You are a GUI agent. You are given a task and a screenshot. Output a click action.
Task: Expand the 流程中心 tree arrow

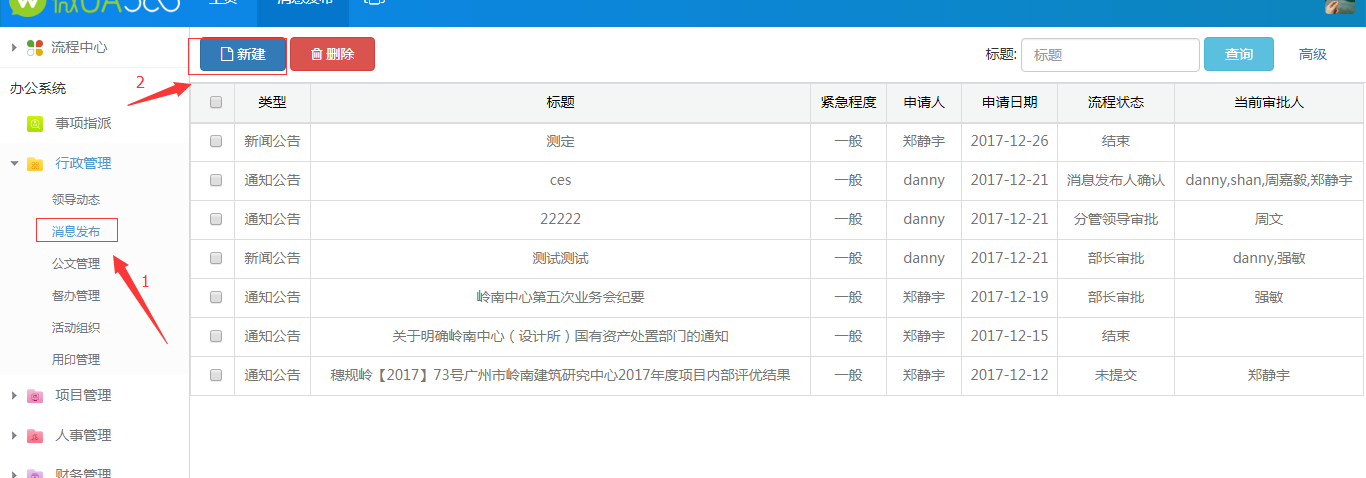14,47
